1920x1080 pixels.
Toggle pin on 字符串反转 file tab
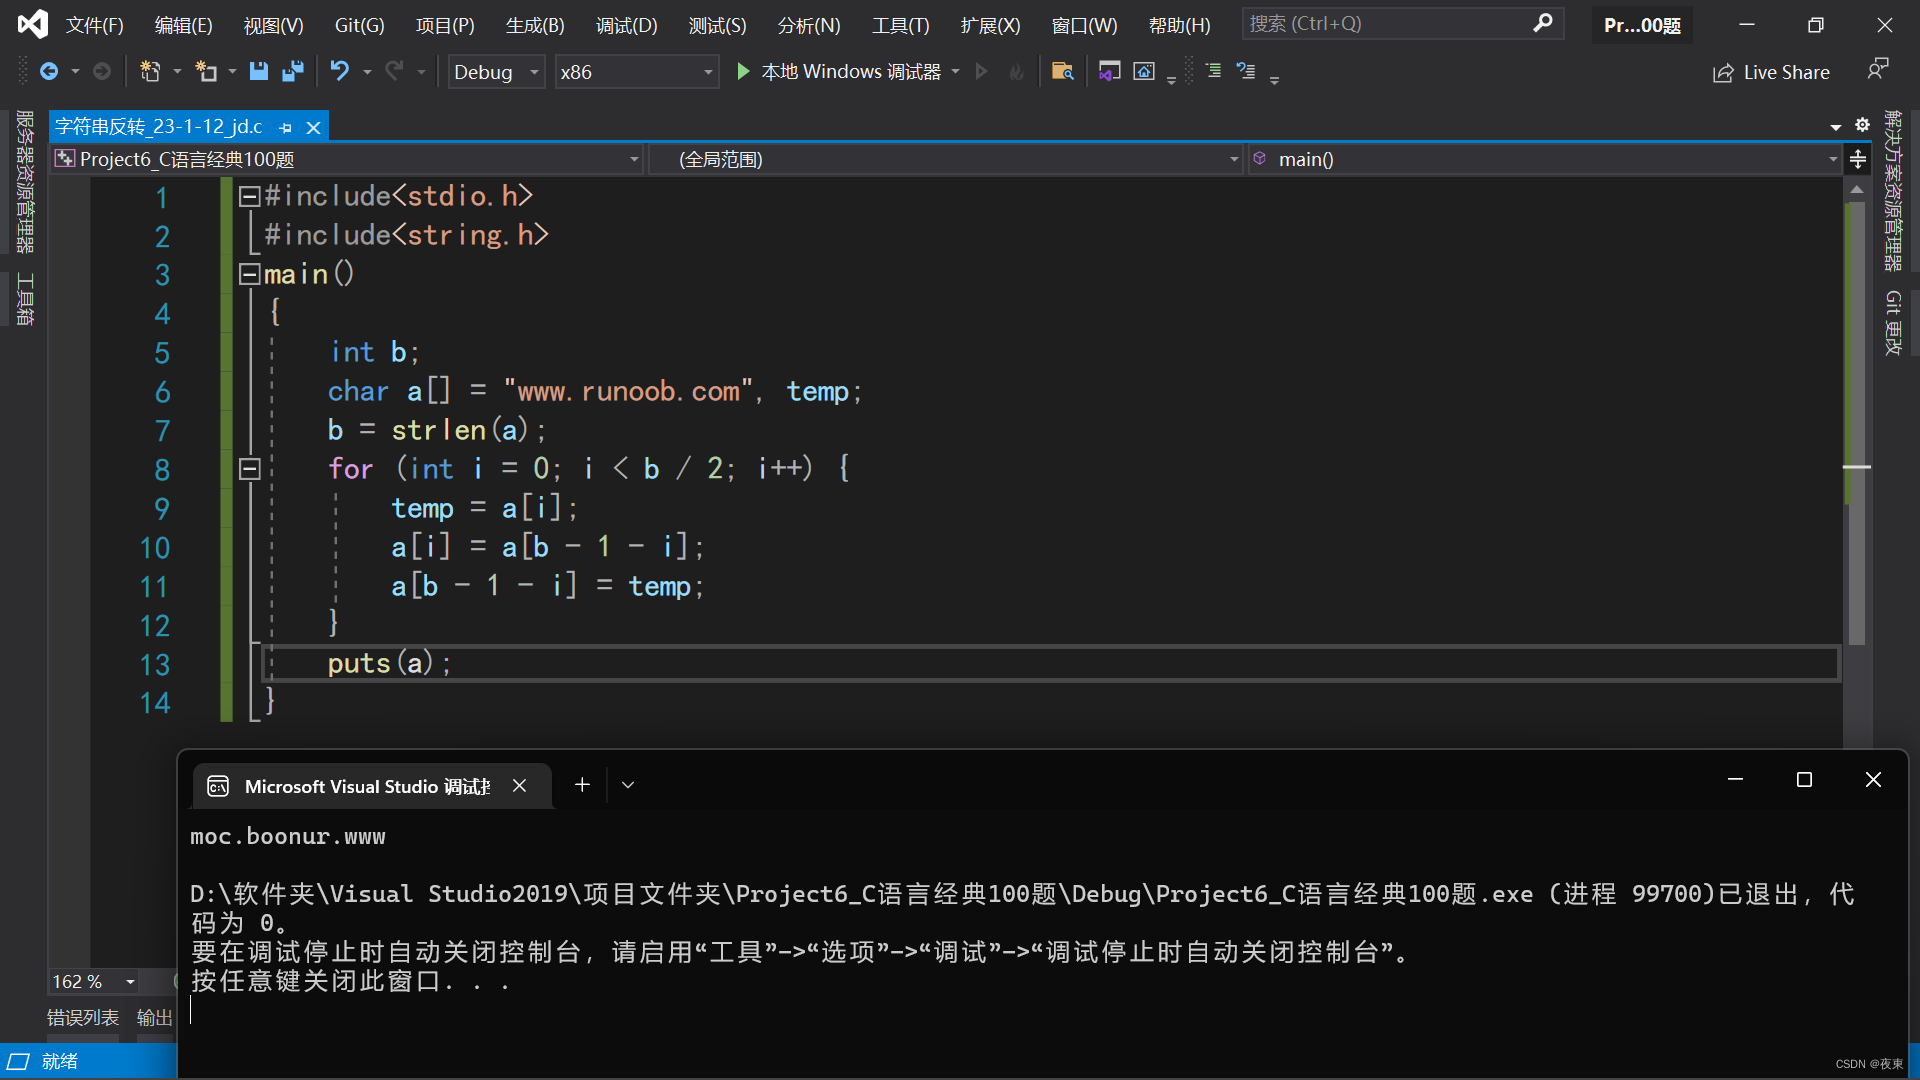286,127
